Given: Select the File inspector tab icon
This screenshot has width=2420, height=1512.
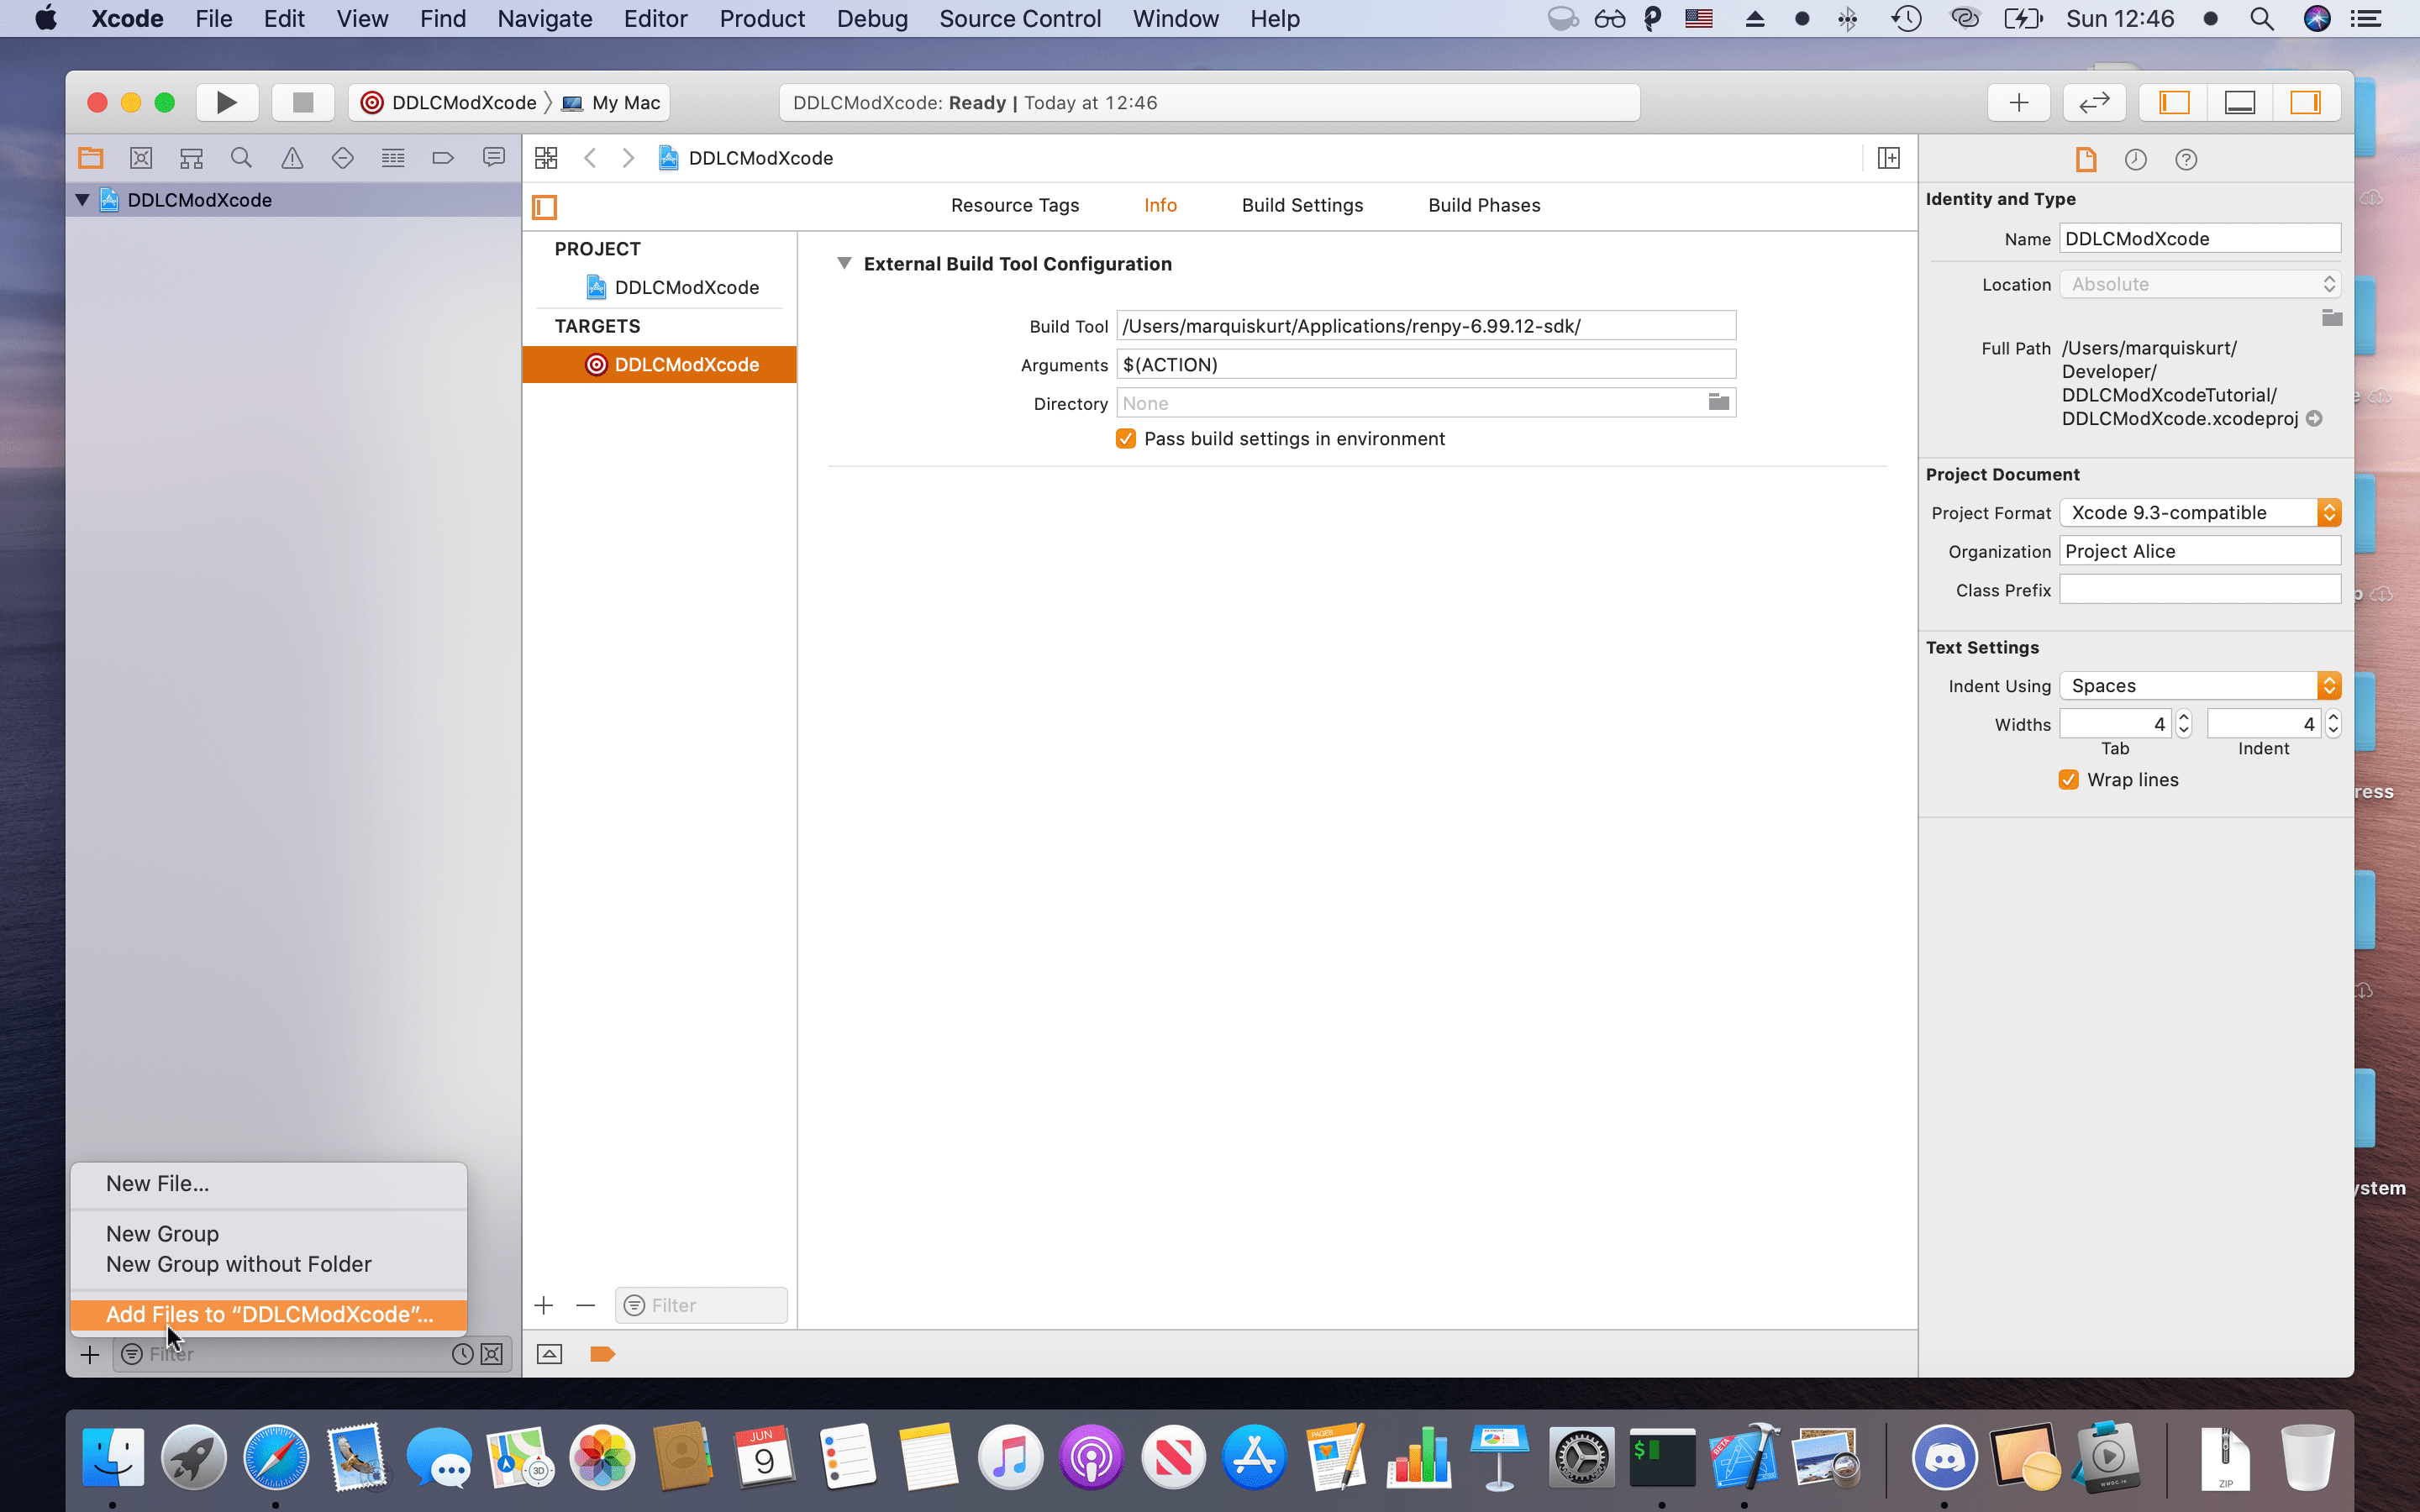Looking at the screenshot, I should point(2086,159).
